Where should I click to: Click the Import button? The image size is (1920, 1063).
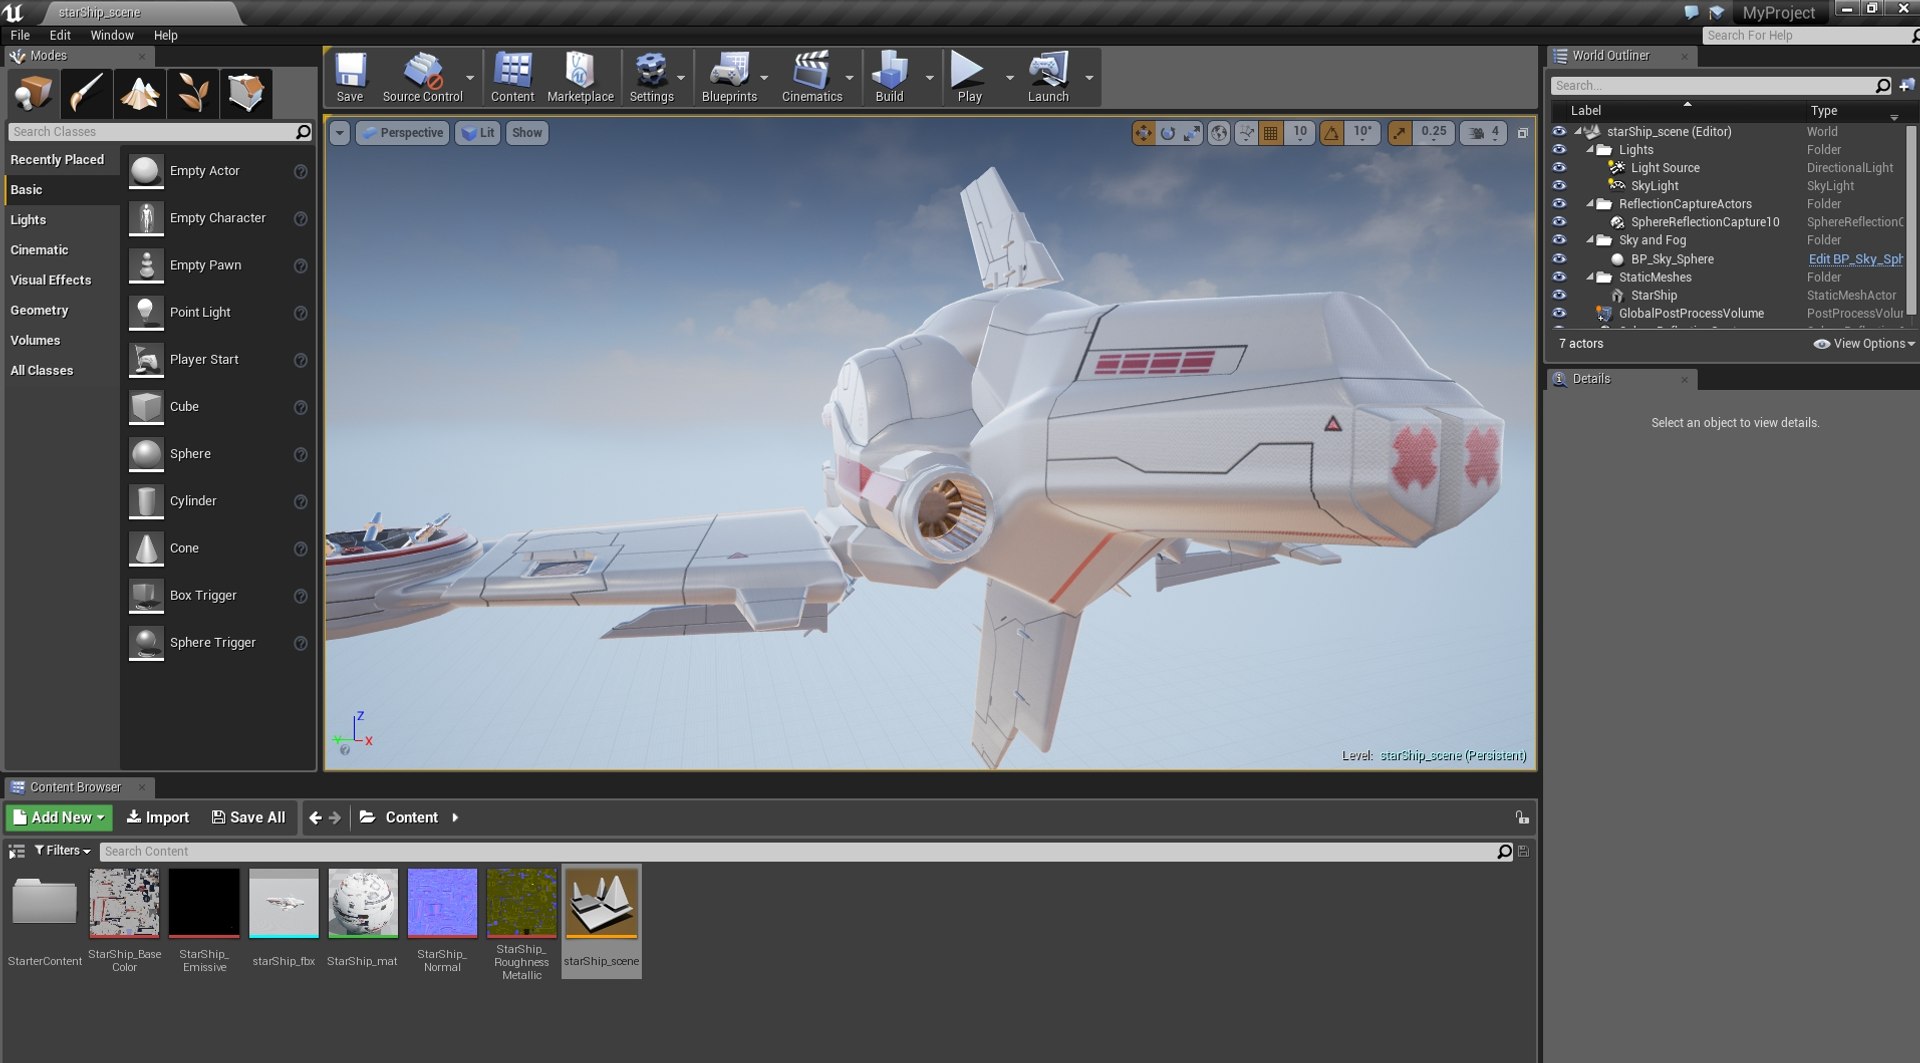pyautogui.click(x=157, y=818)
